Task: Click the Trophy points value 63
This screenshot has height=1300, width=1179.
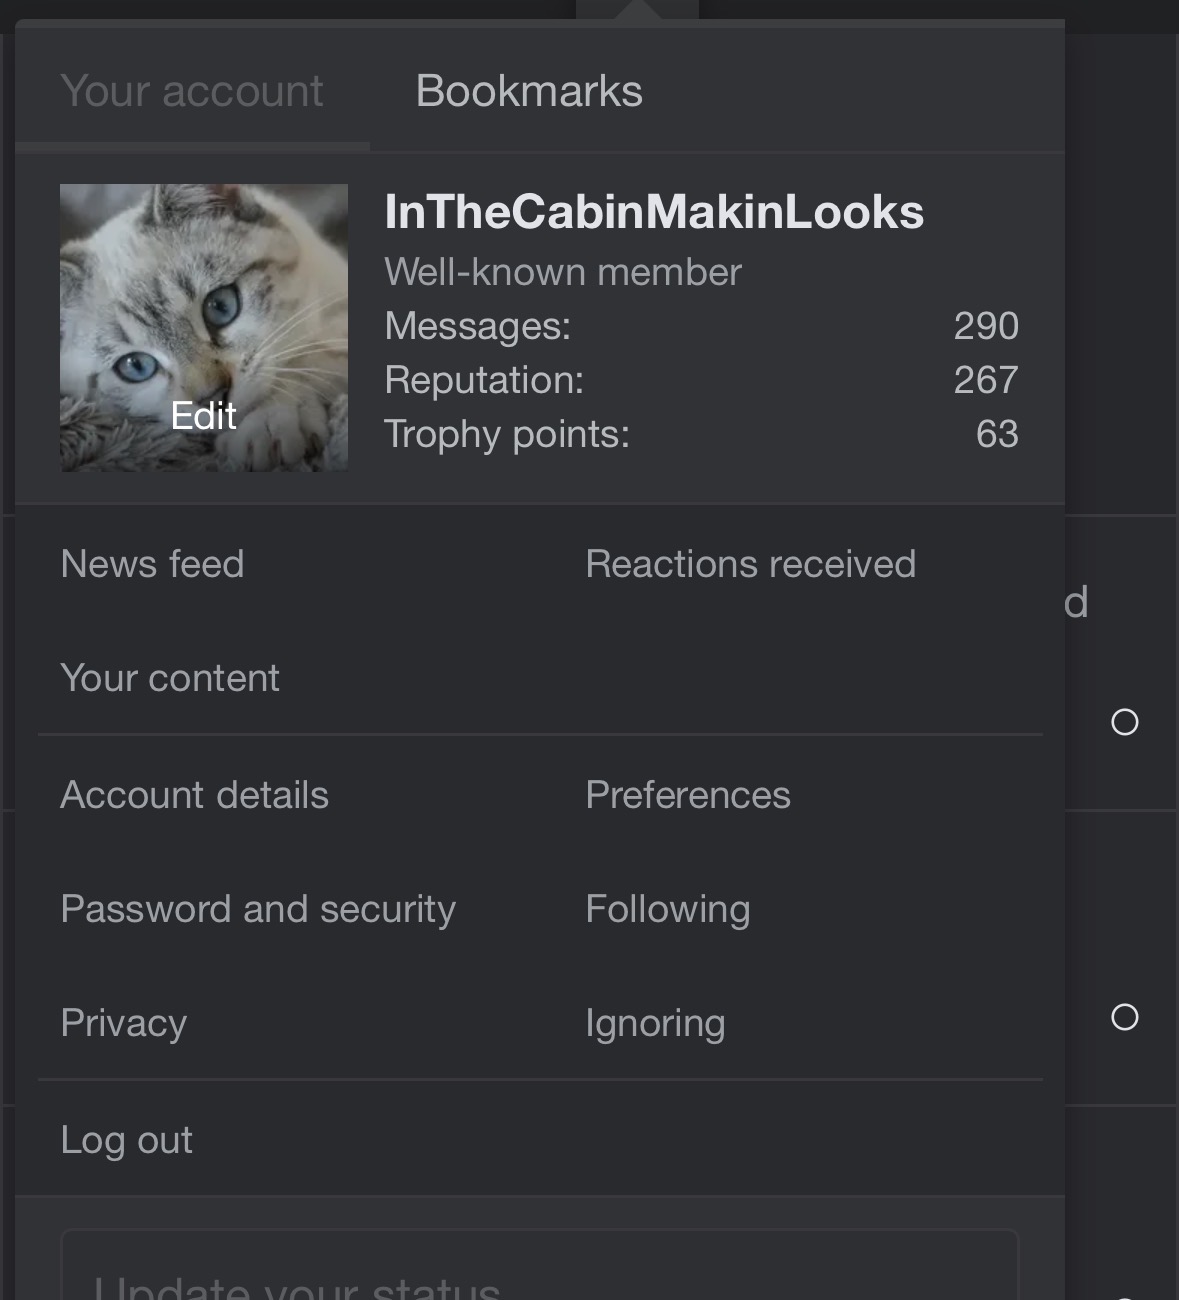Action: click(996, 434)
